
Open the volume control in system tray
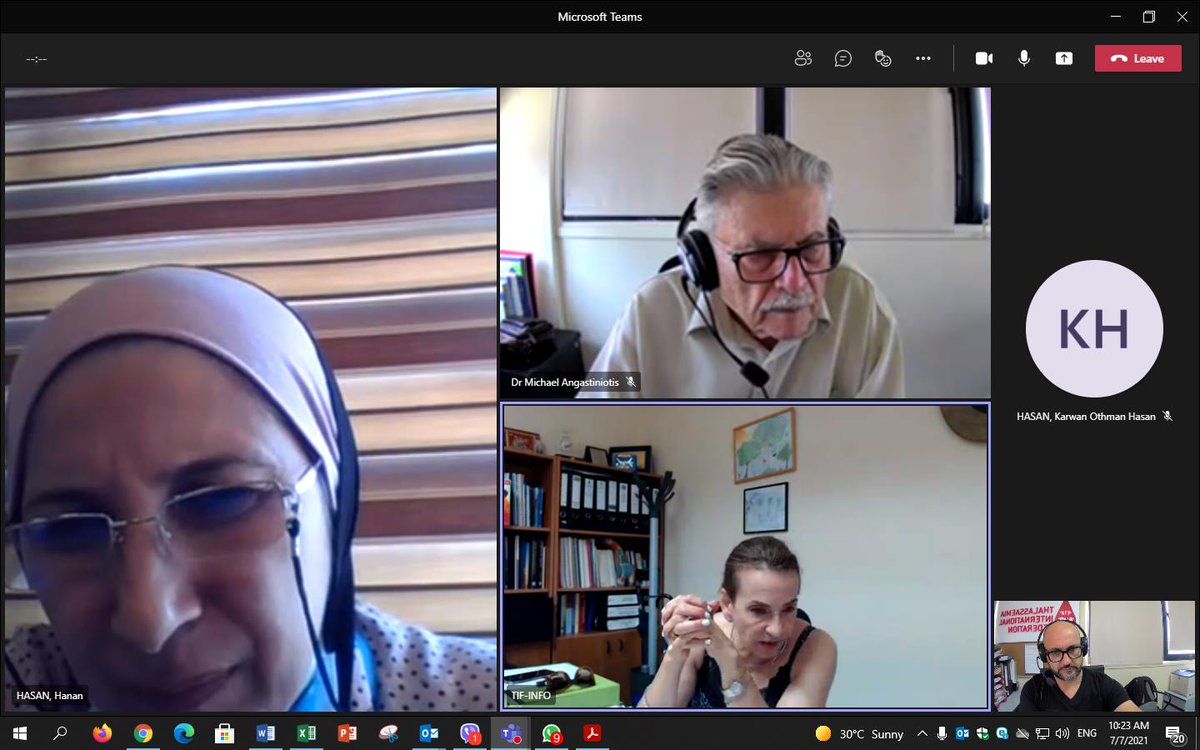tap(1062, 734)
